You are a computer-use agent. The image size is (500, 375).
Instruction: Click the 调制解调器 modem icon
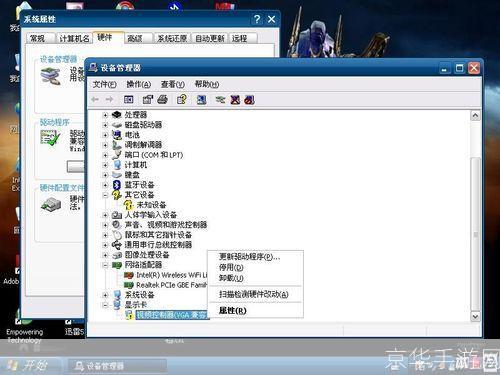pyautogui.click(x=117, y=145)
